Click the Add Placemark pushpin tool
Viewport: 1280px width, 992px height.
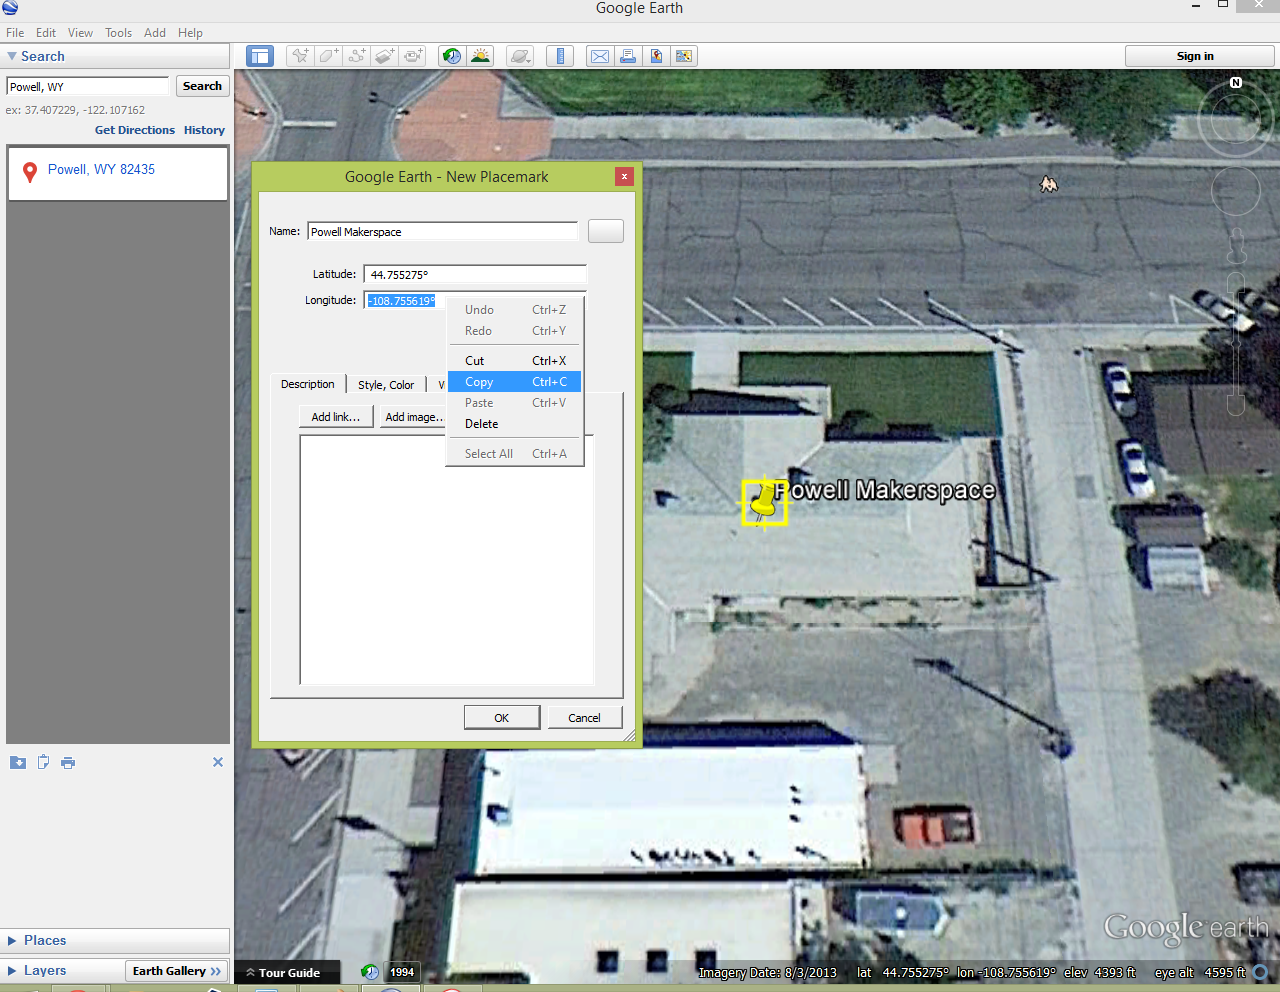300,56
